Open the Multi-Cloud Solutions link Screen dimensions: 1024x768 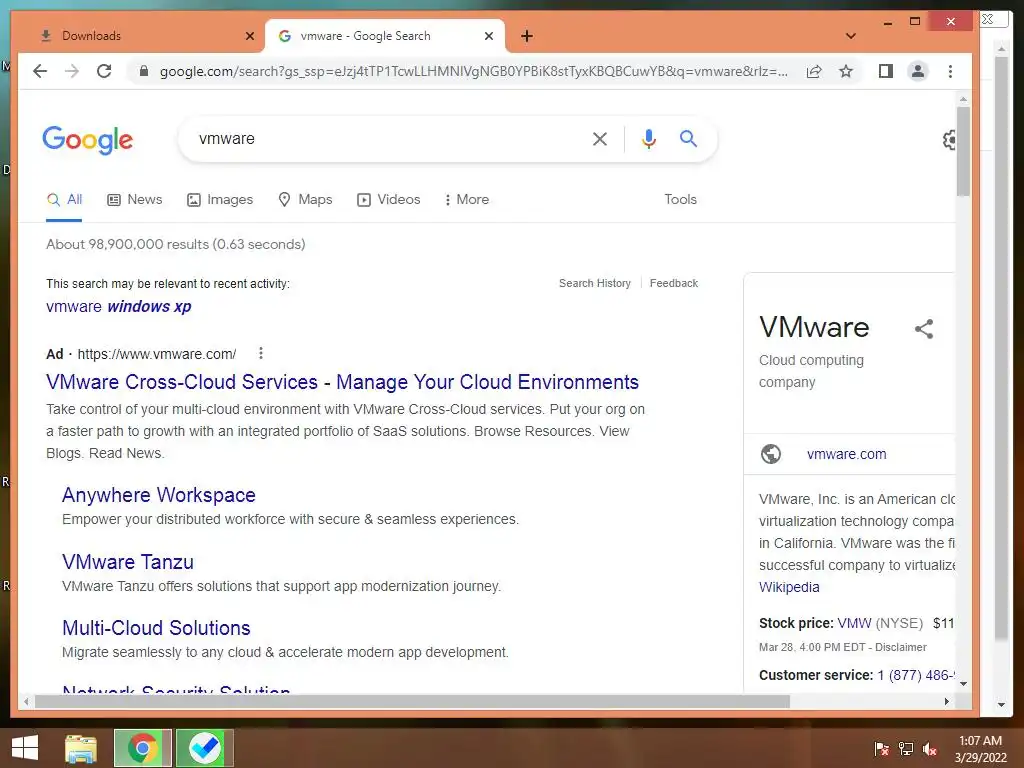coord(156,628)
